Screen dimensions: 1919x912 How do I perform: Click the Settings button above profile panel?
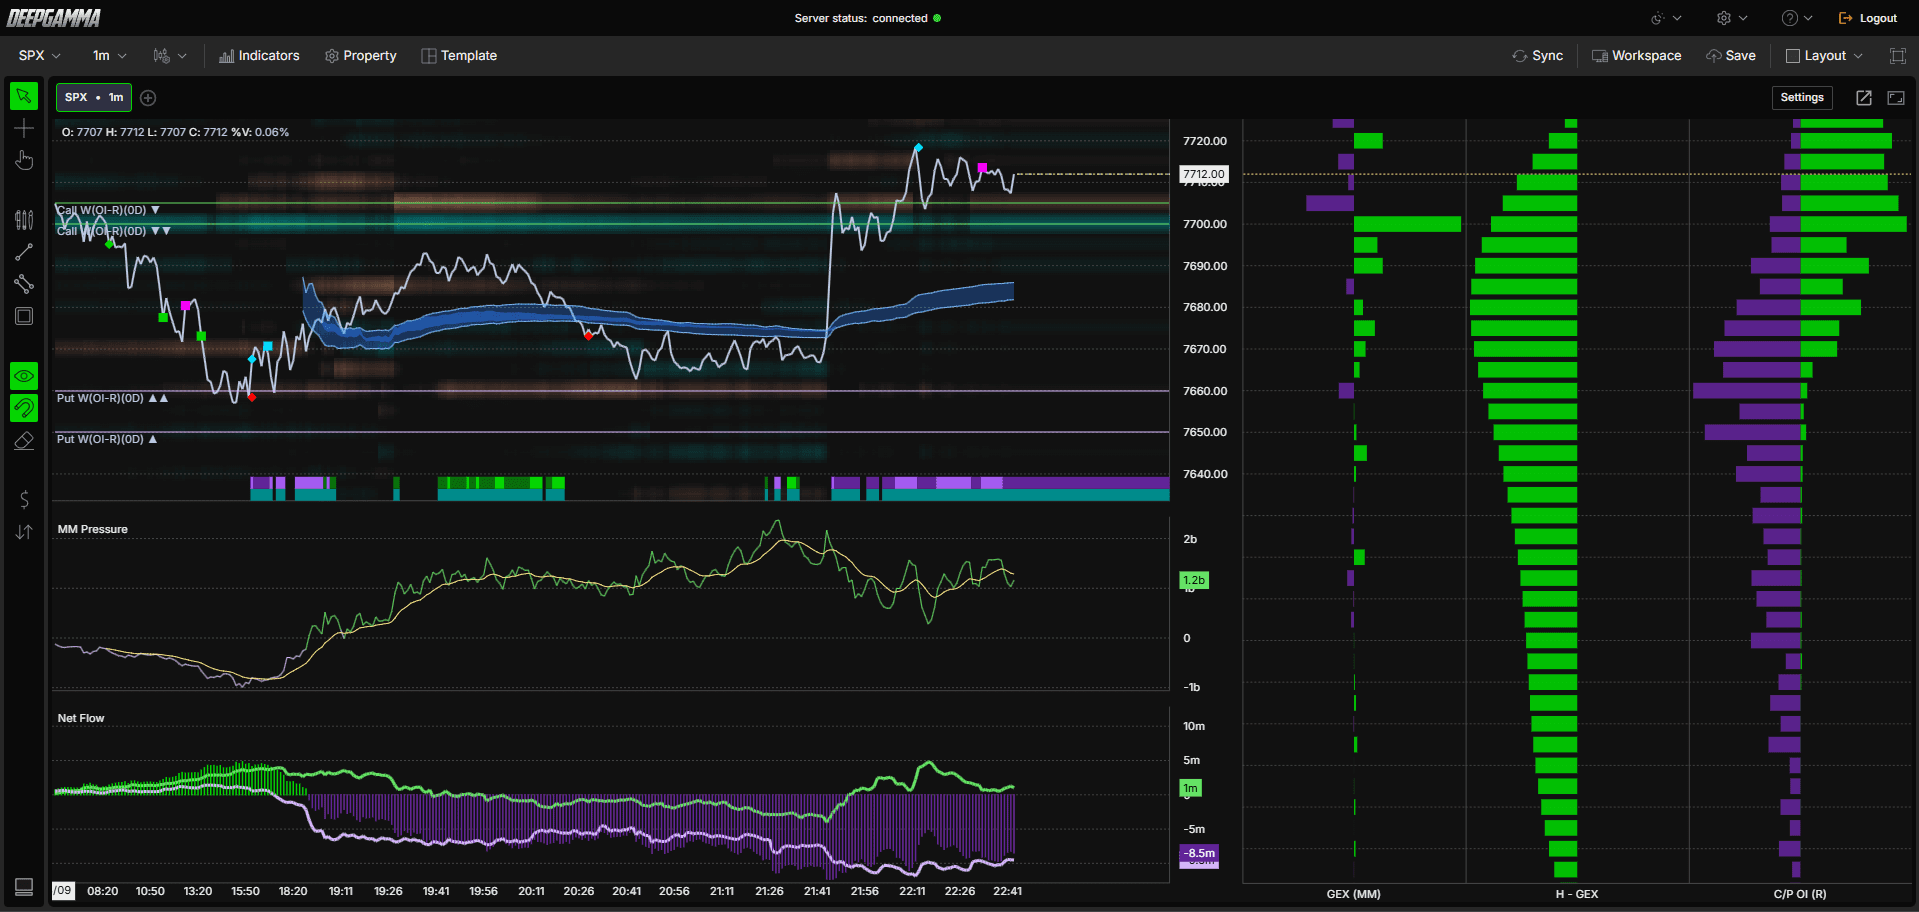click(1802, 97)
